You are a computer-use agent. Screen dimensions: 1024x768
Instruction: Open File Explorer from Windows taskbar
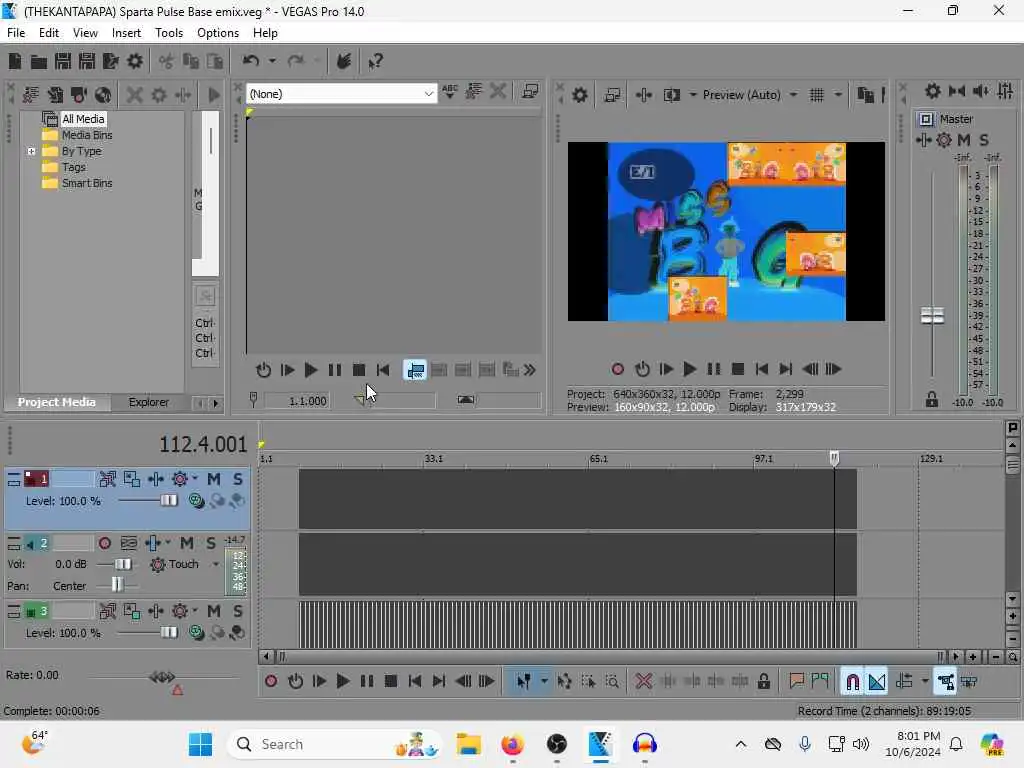(468, 744)
